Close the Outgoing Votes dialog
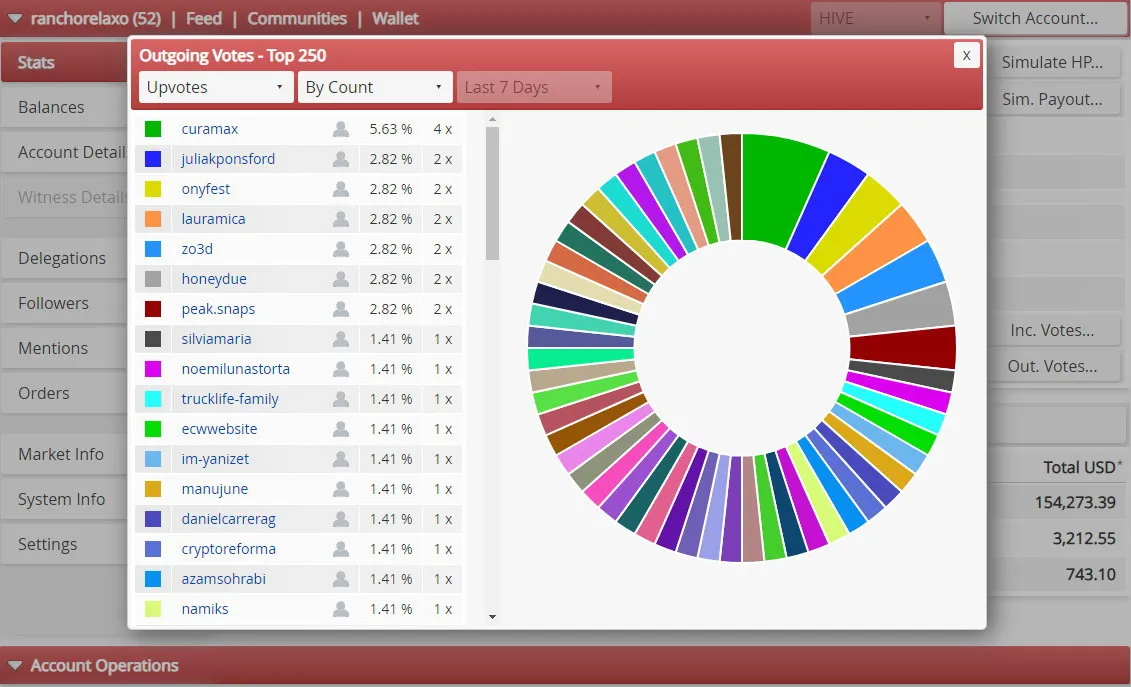 [967, 55]
